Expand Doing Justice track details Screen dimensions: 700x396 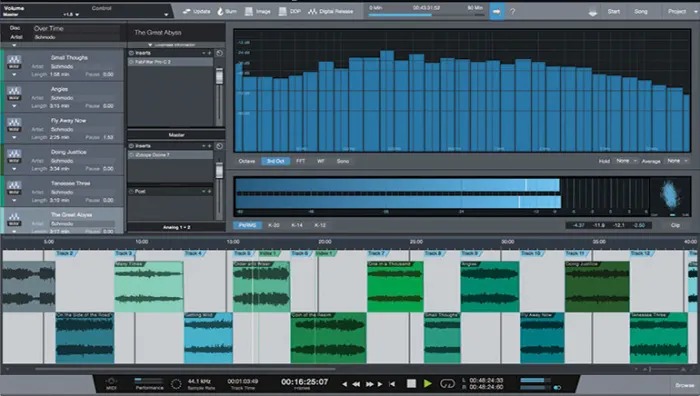click(x=14, y=169)
